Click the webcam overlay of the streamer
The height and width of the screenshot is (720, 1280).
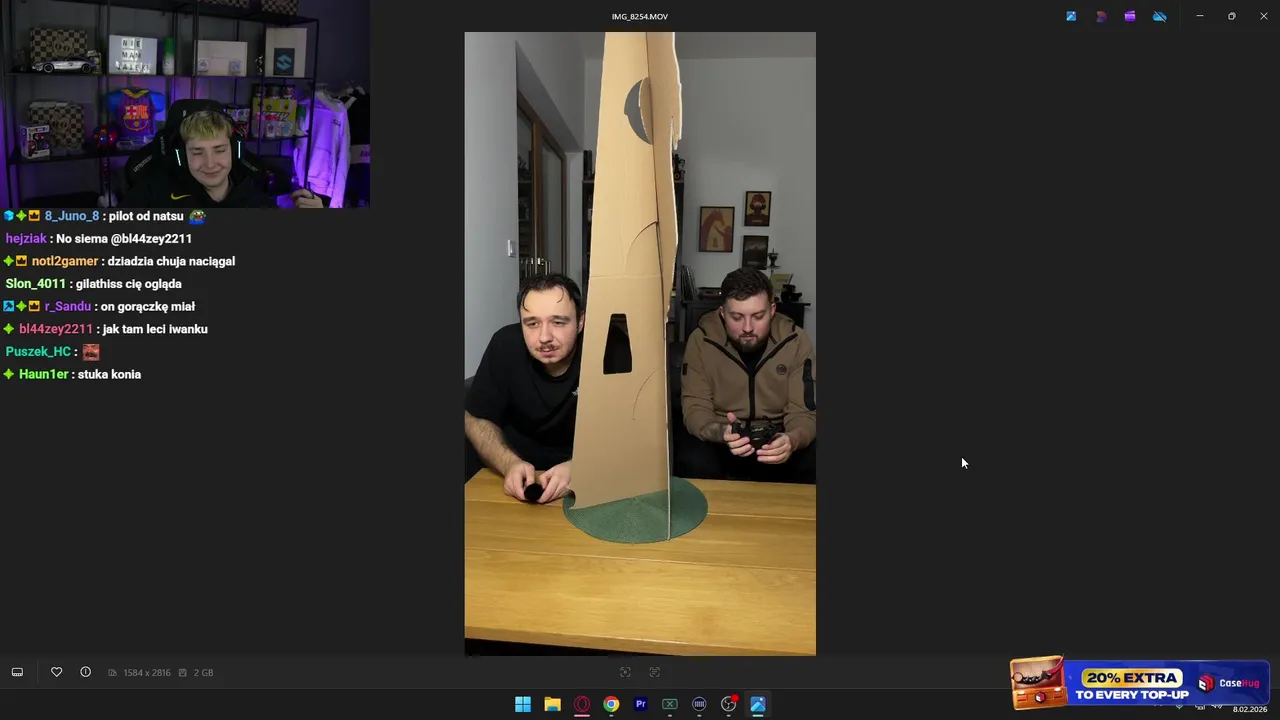click(x=185, y=103)
